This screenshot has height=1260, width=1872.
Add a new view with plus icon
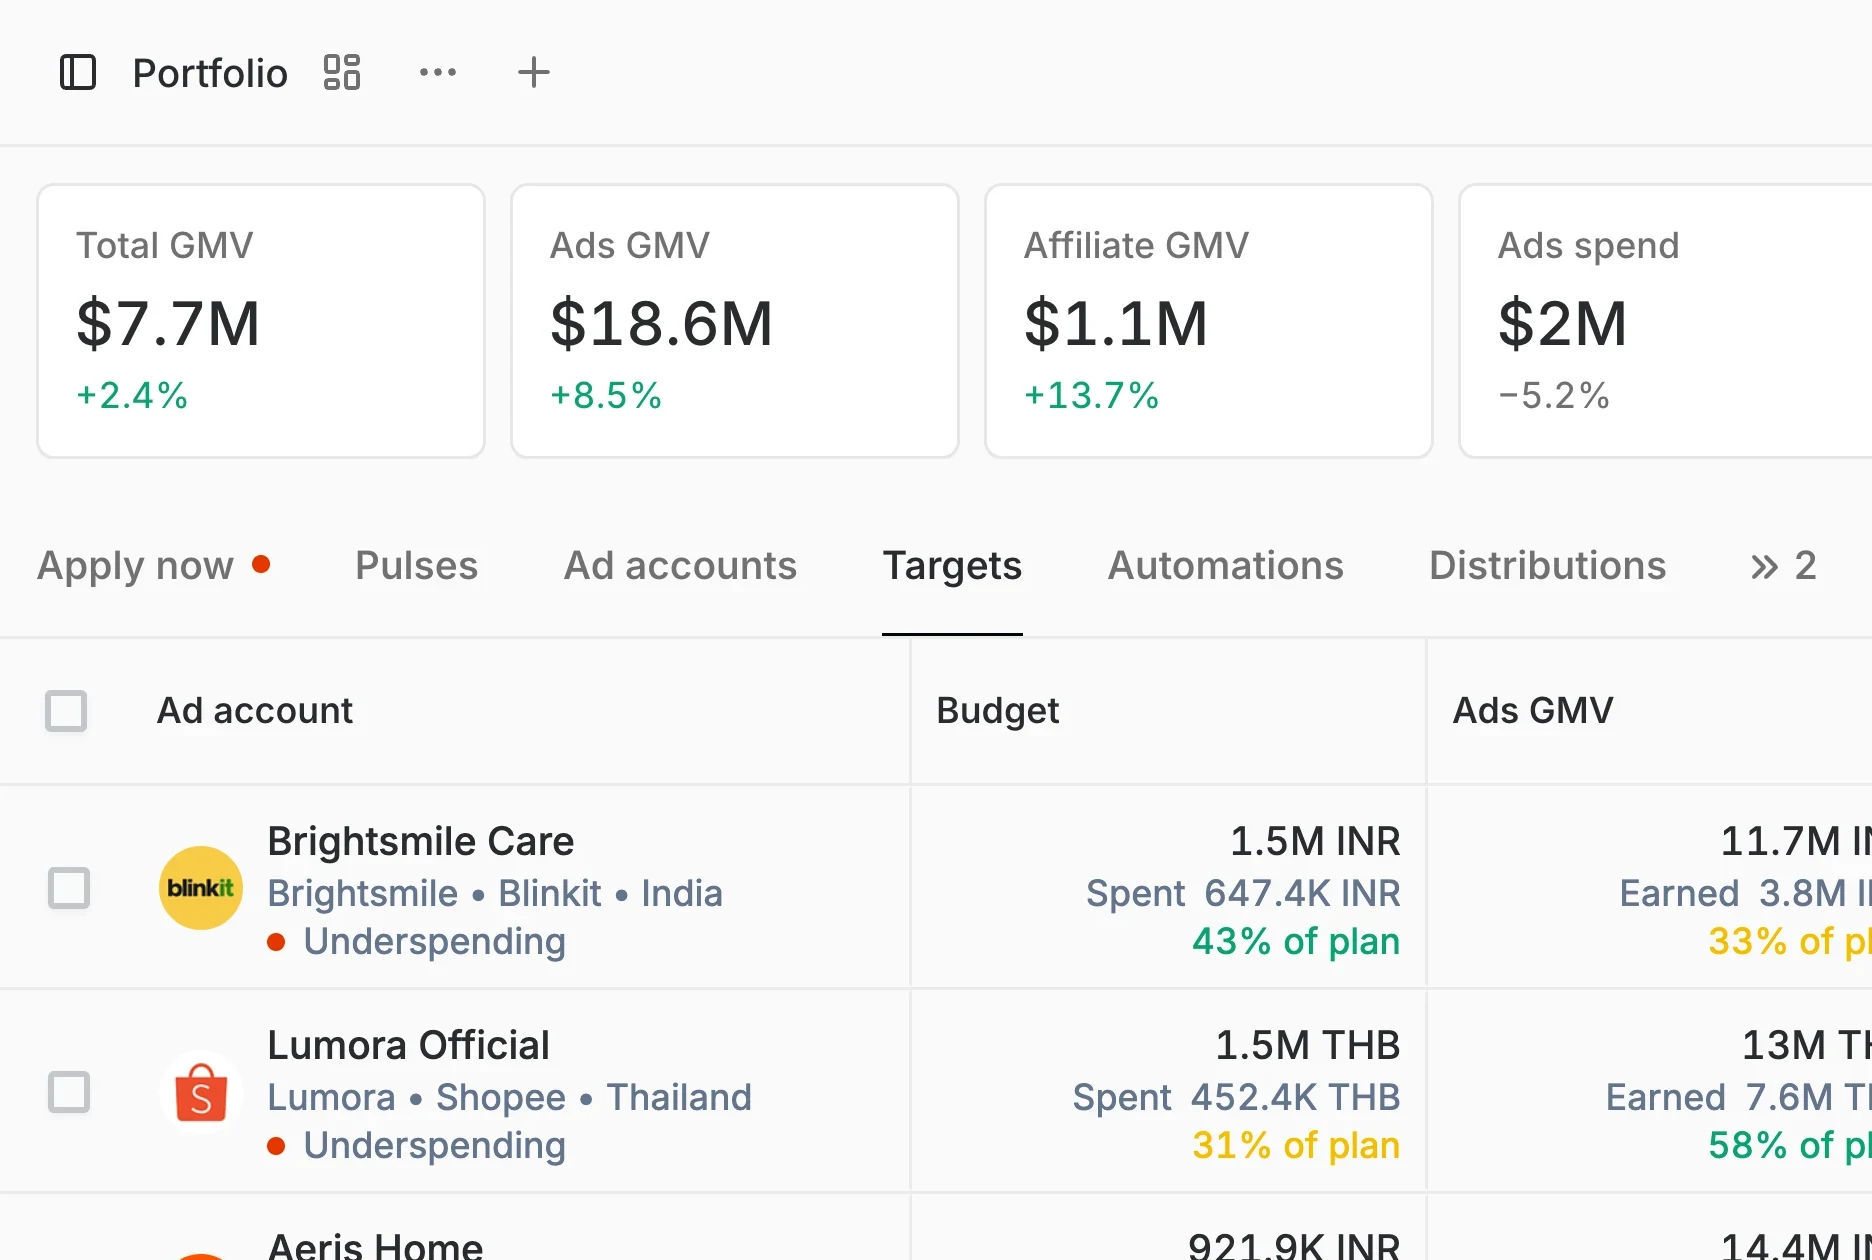pyautogui.click(x=534, y=73)
